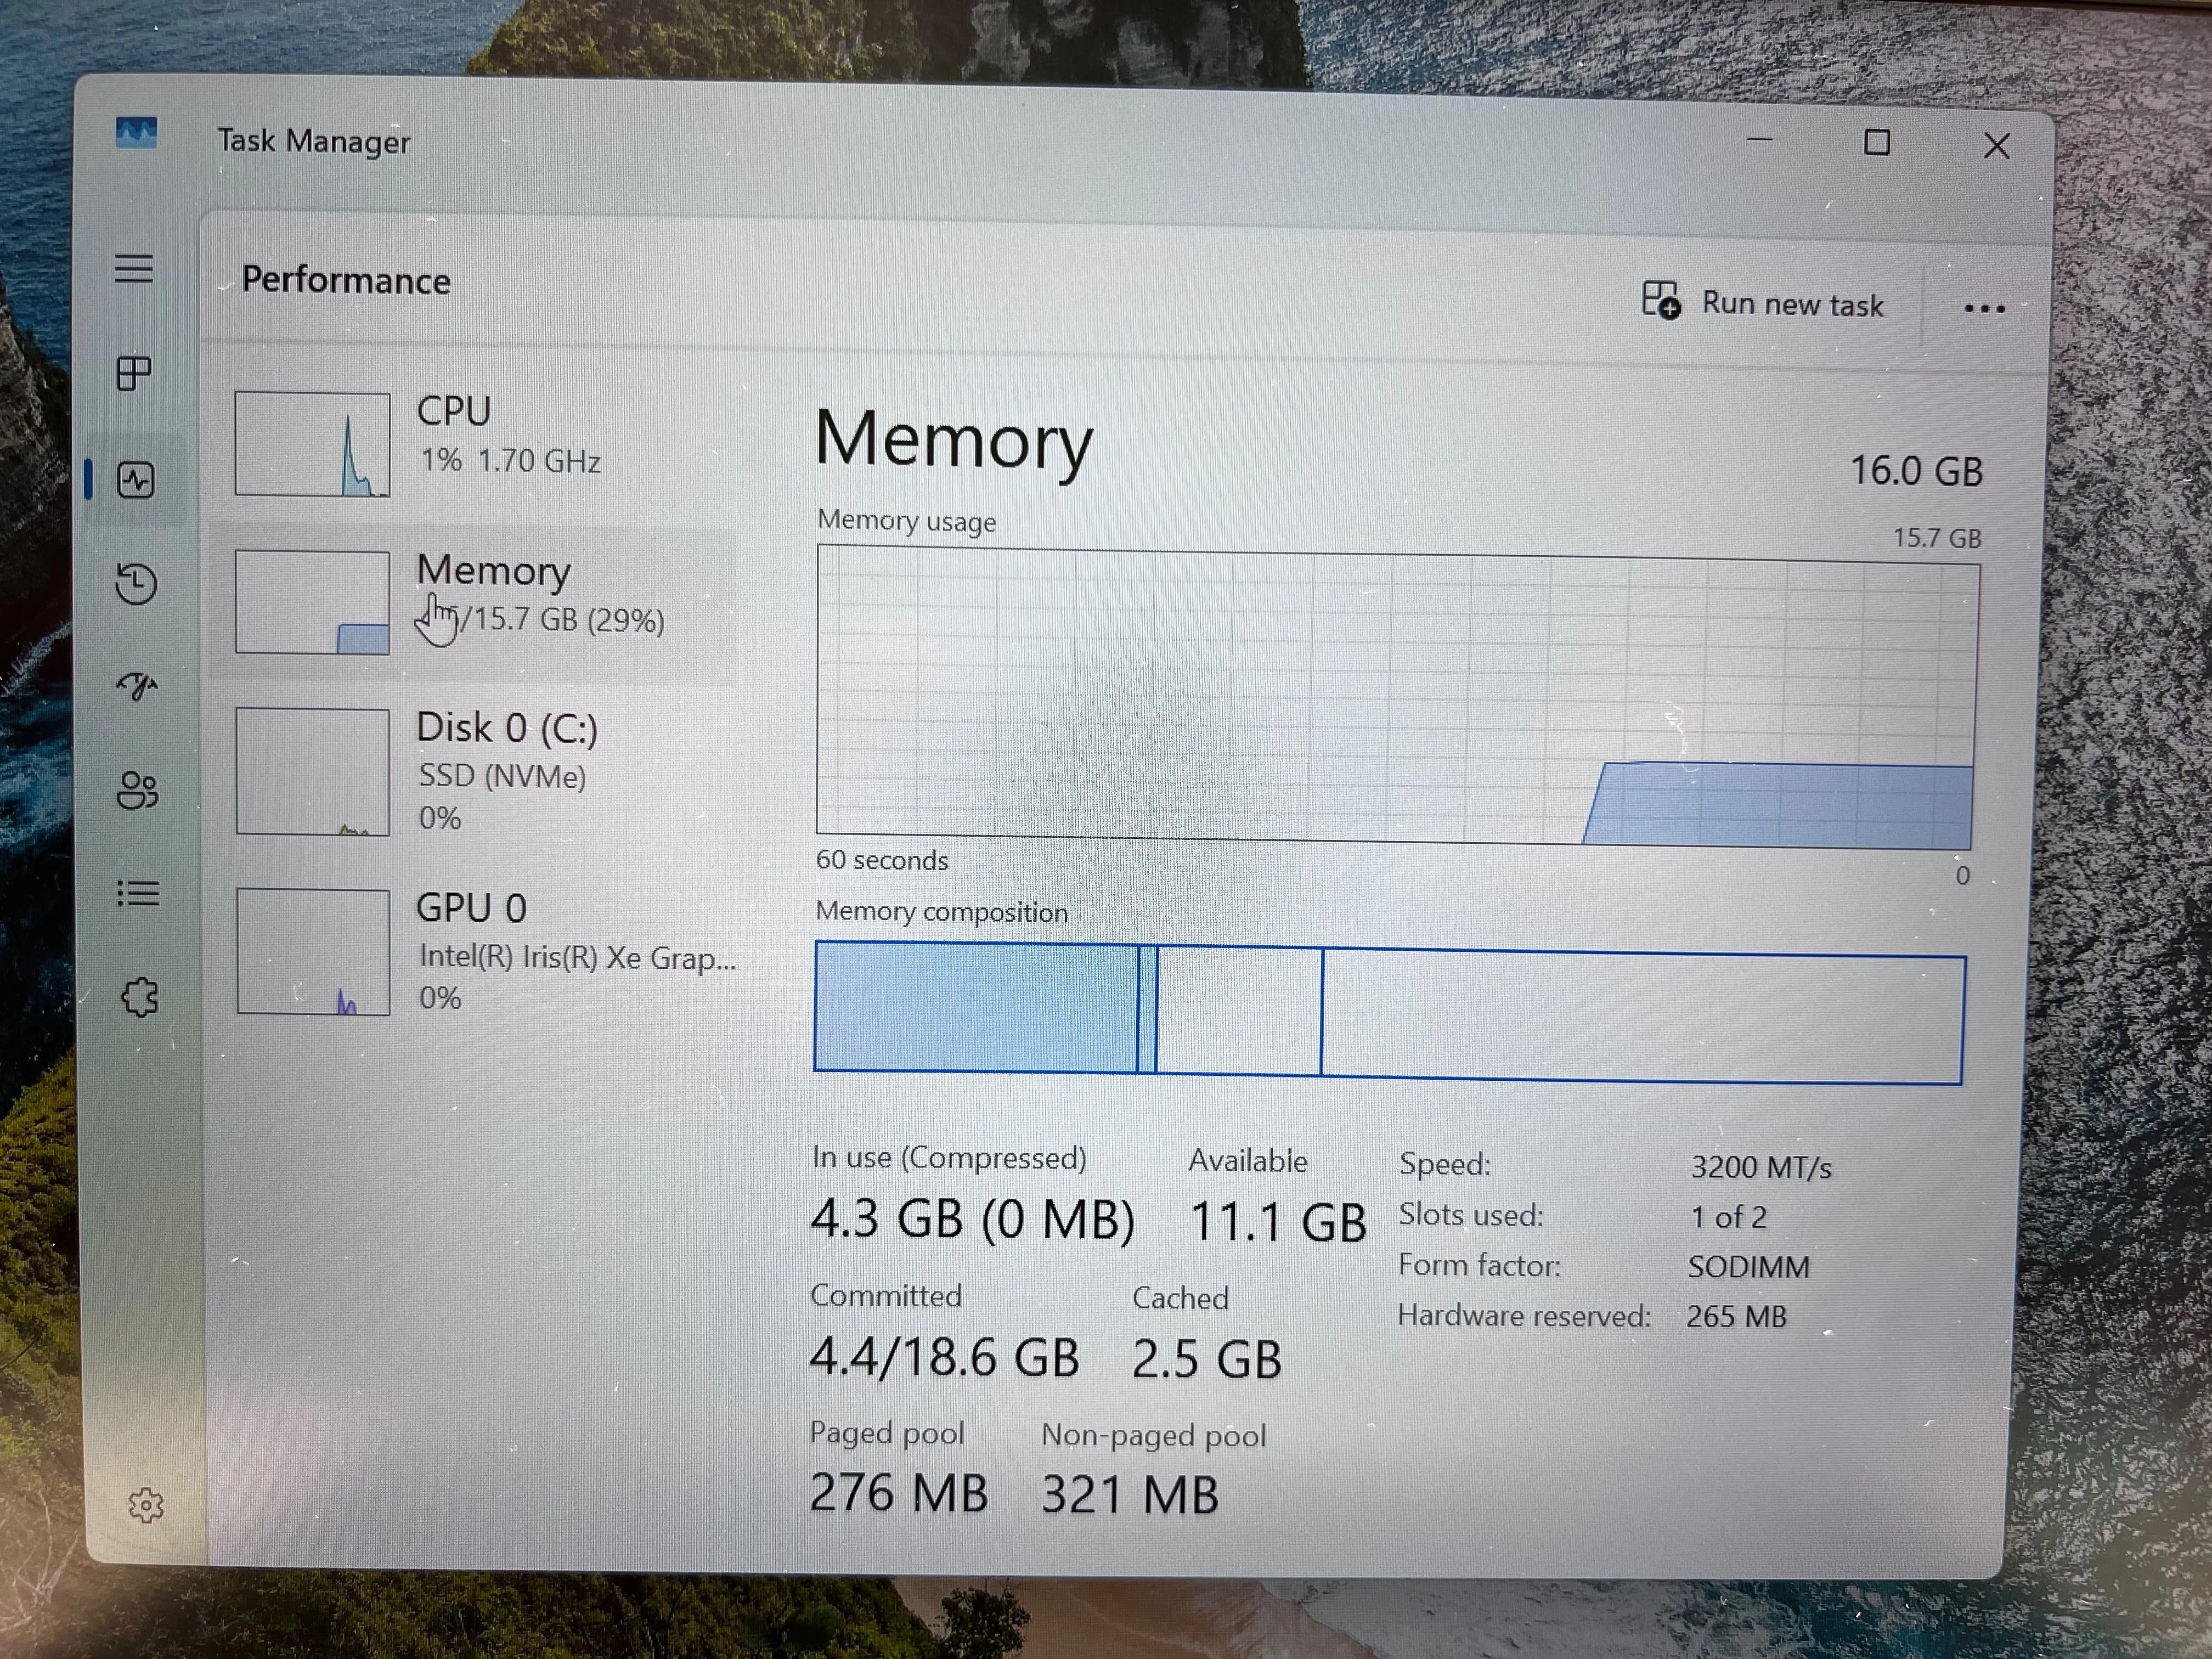Open the Users page icon
The image size is (2212, 1659).
(138, 791)
